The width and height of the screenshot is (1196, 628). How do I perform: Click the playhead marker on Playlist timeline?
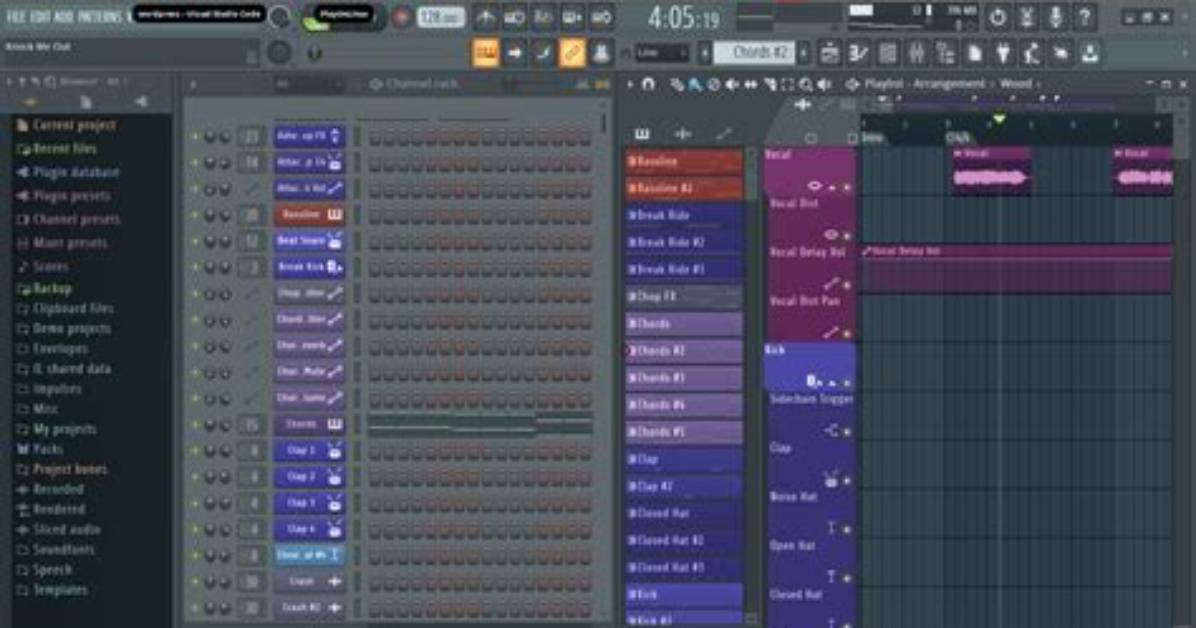tap(998, 119)
